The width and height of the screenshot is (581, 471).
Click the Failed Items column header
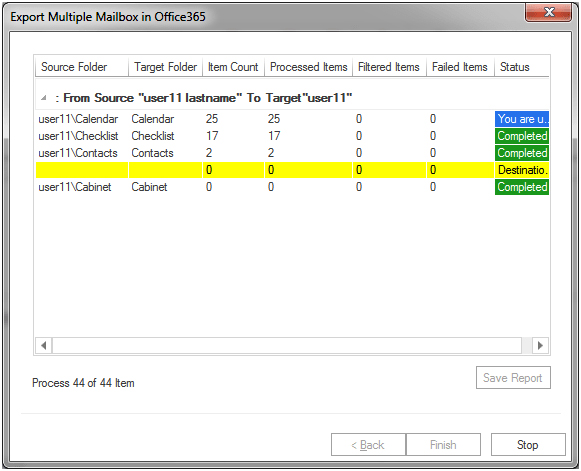click(x=461, y=67)
